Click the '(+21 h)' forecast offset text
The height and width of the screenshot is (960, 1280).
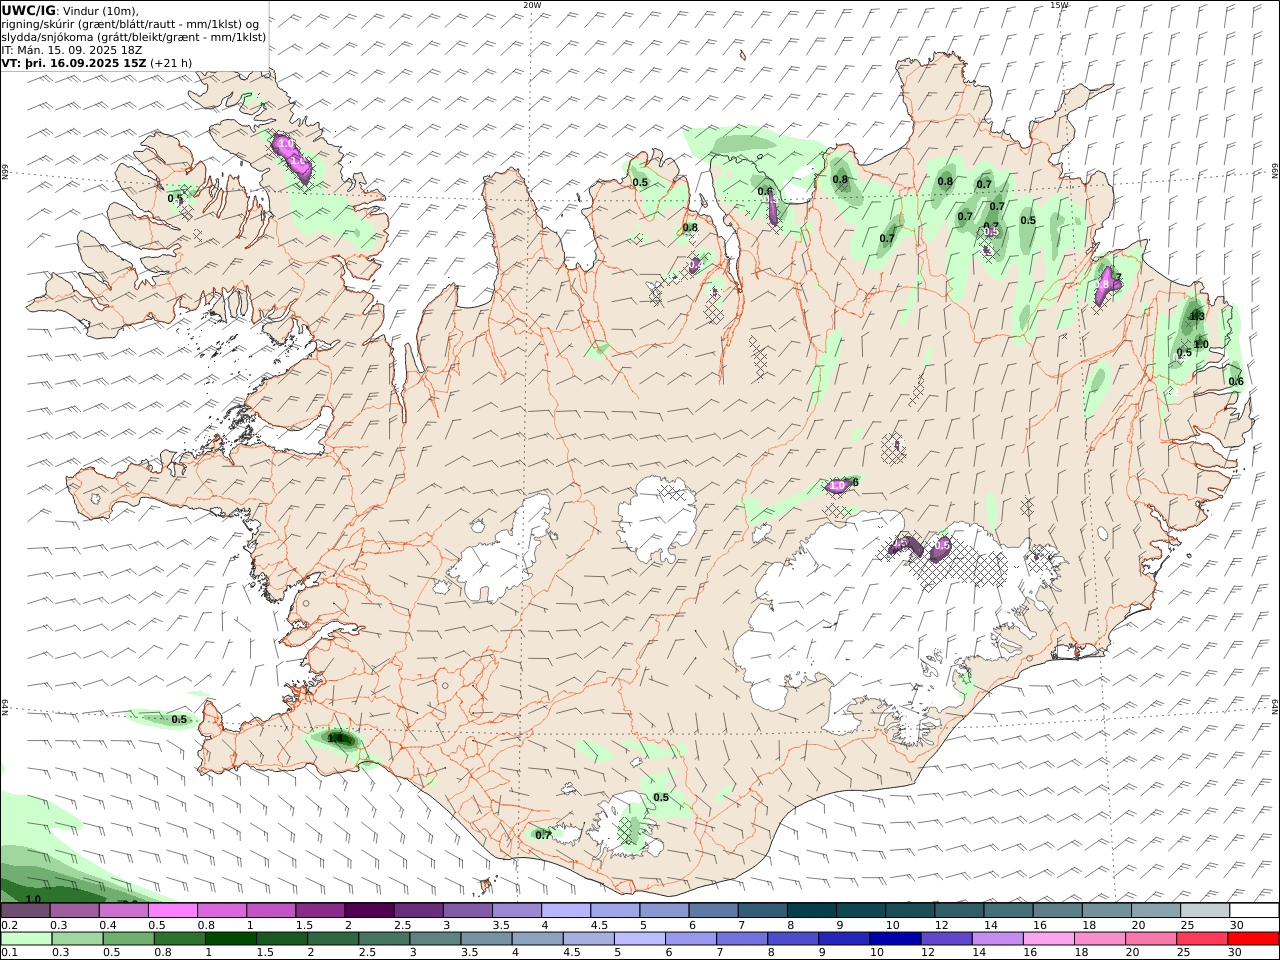pos(171,63)
